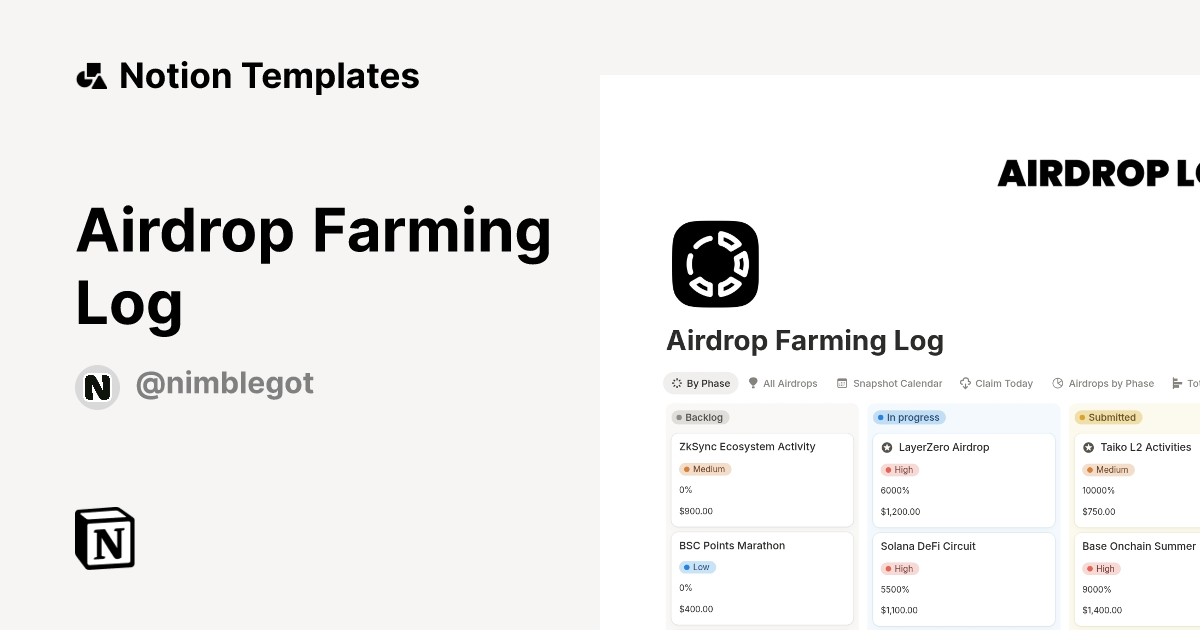Image resolution: width=1200 pixels, height=630 pixels.
Task: Toggle the Medium priority tag on ZkSync card
Action: (x=706, y=469)
